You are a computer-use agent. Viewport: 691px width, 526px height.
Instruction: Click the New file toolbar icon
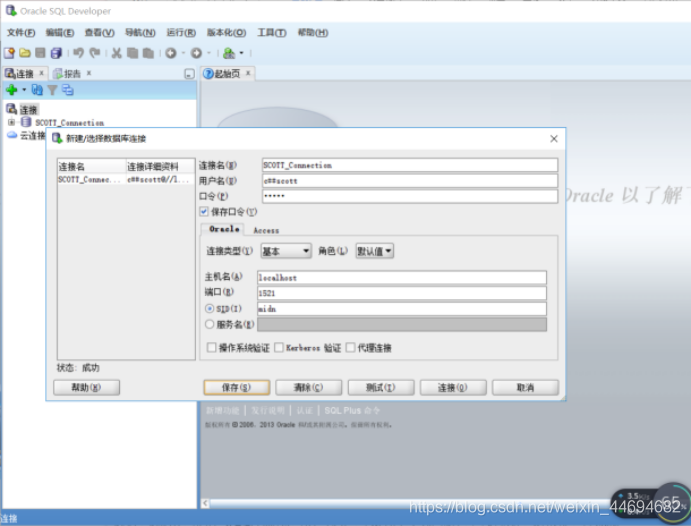(x=9, y=53)
